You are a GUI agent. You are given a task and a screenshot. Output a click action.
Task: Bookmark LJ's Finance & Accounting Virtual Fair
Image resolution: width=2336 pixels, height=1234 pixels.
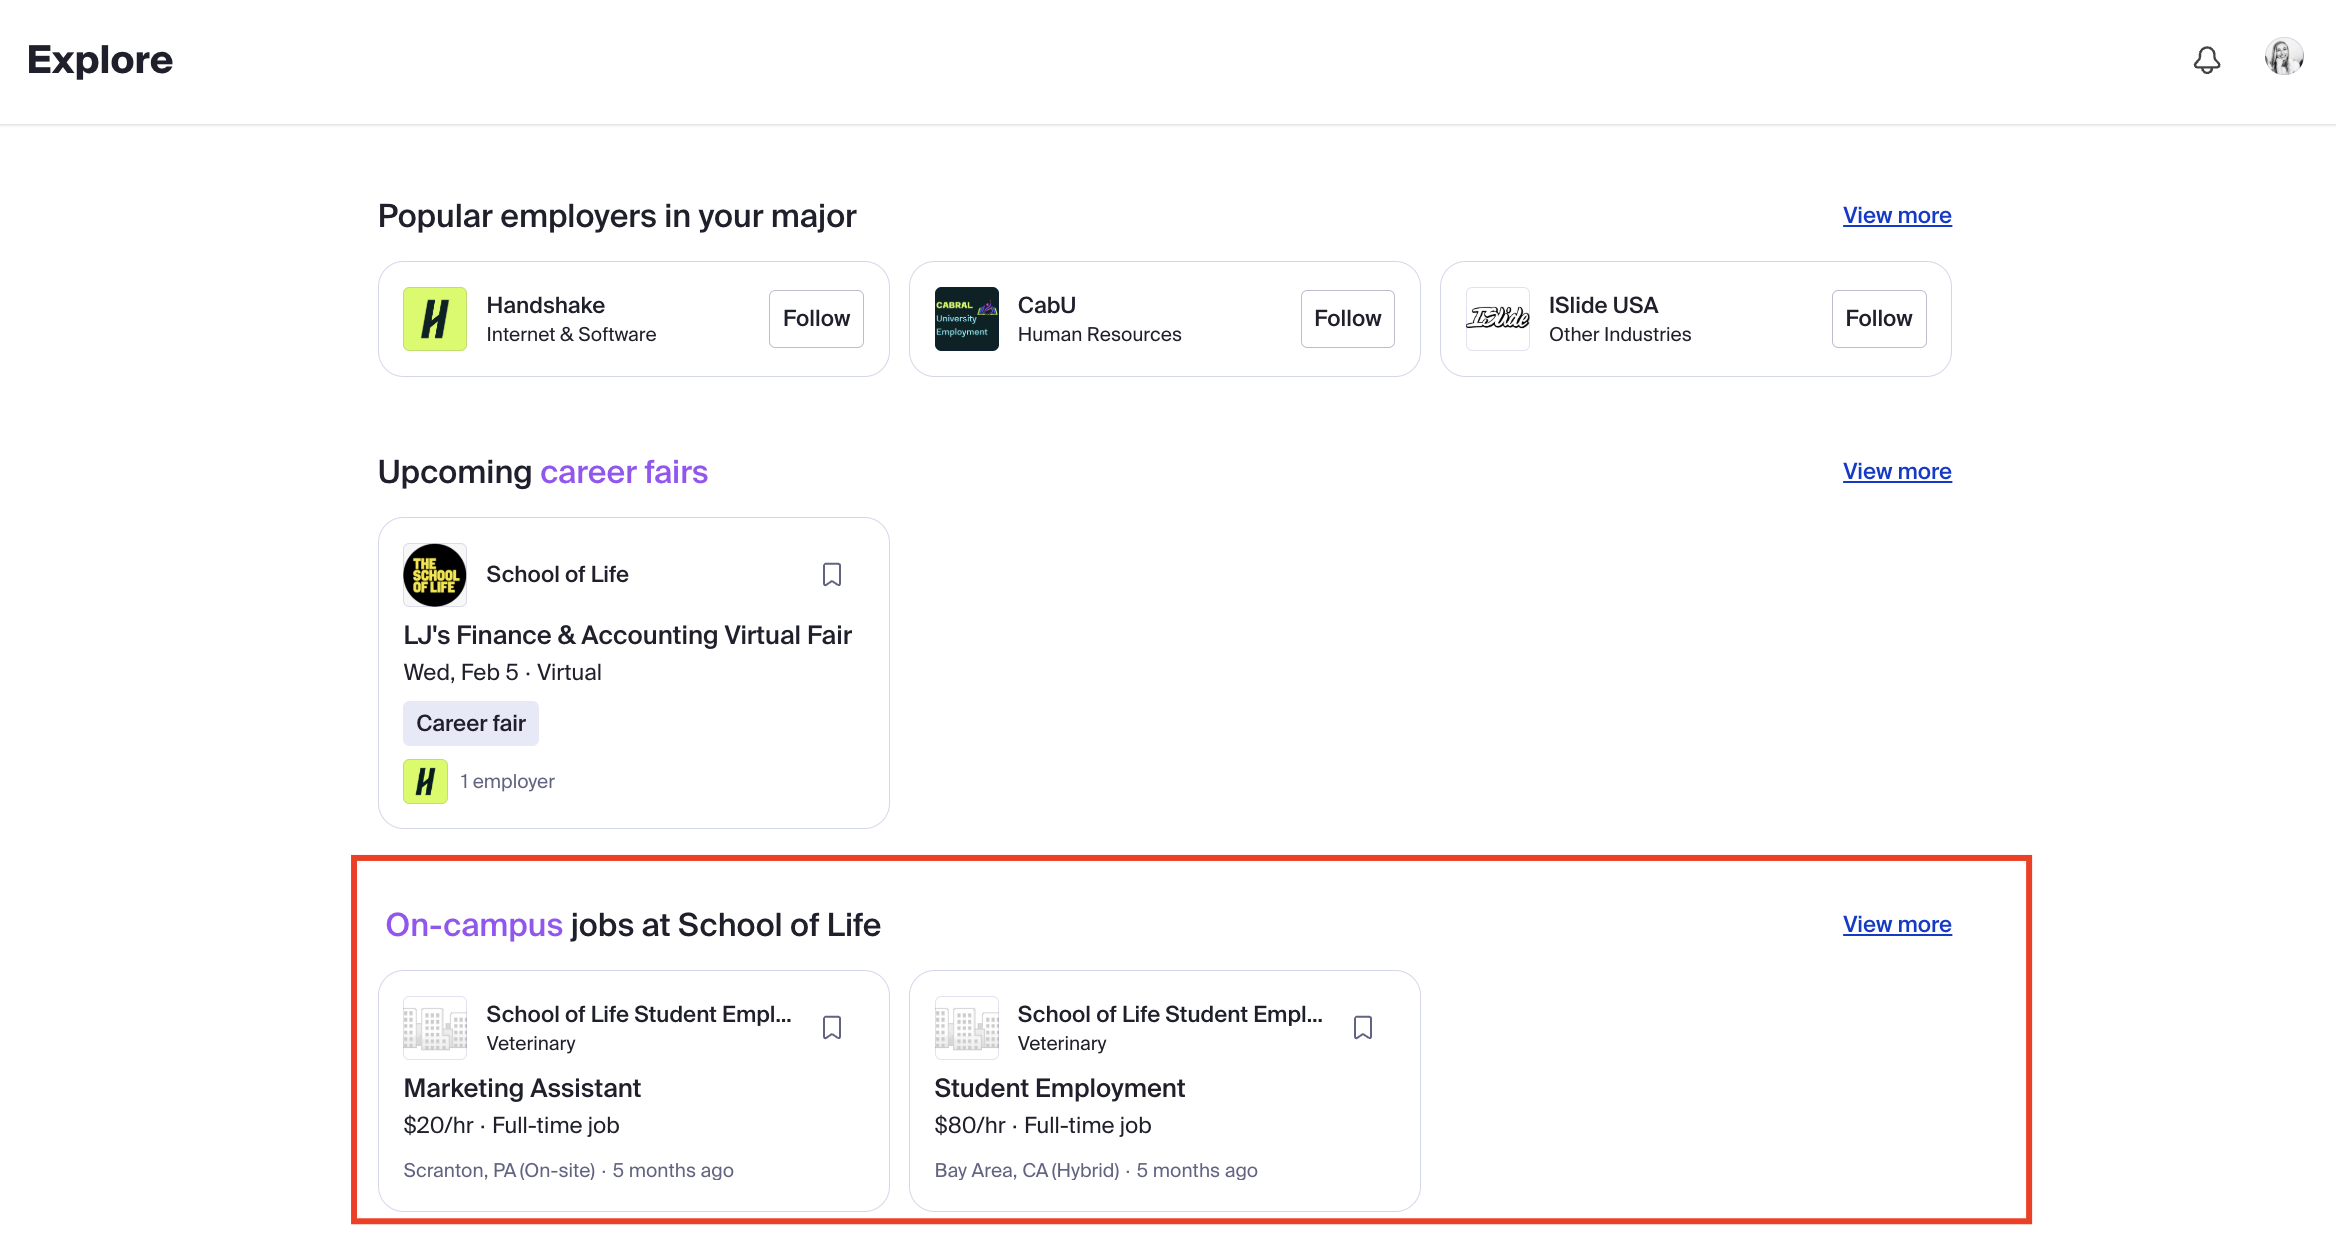pos(831,575)
